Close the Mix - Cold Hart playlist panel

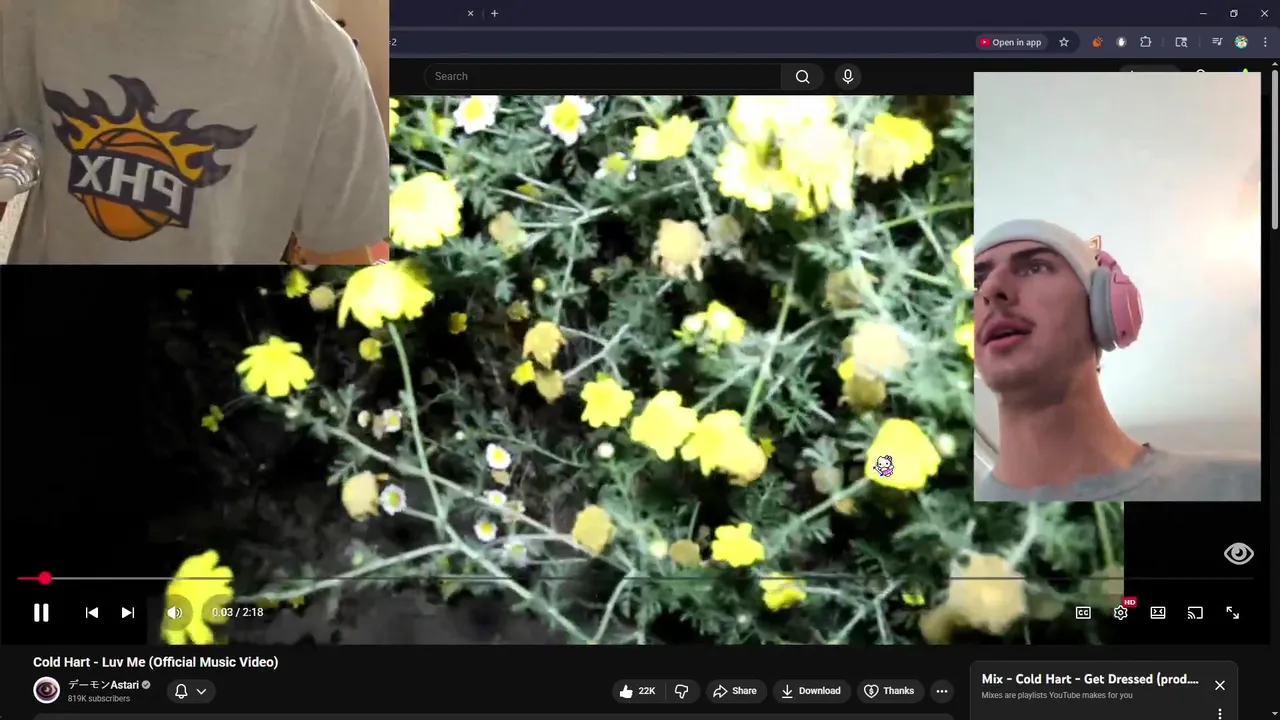(x=1220, y=685)
